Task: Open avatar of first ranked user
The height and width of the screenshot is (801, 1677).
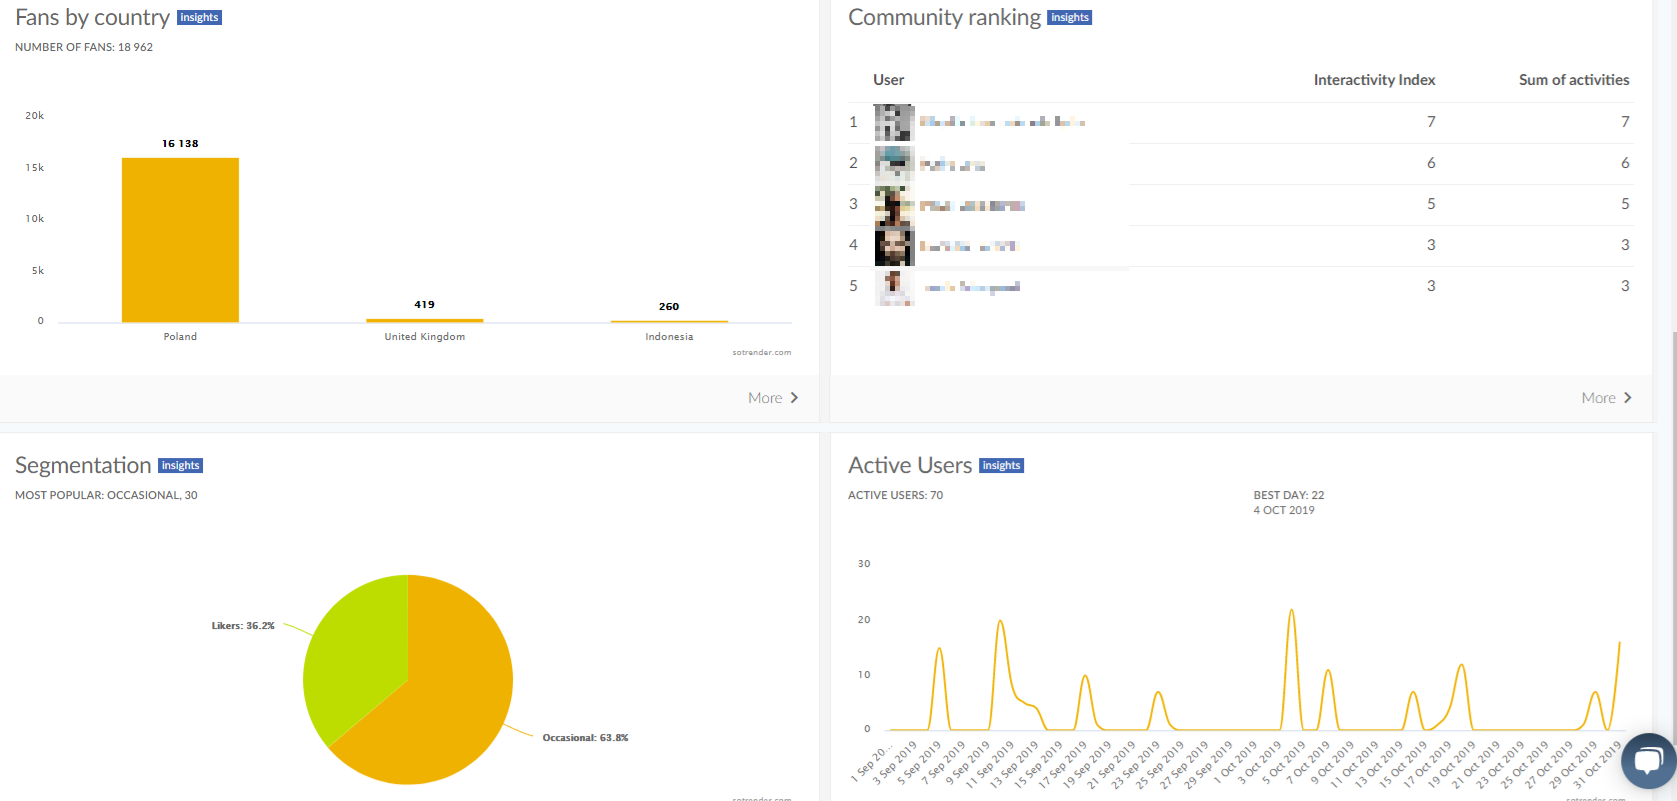Action: [x=894, y=122]
